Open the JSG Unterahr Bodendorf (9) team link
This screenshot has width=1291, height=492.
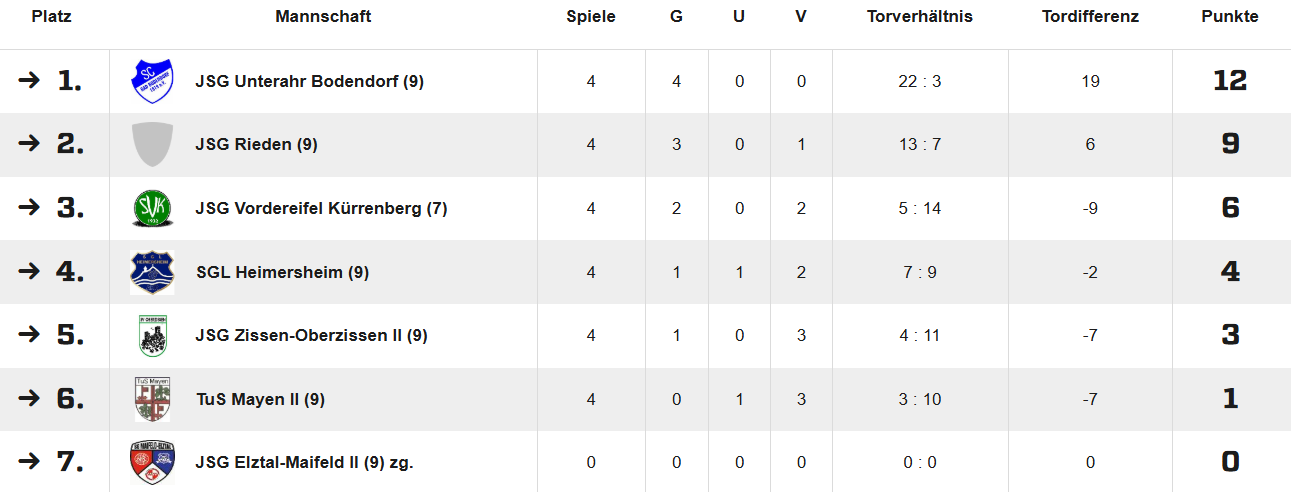310,81
